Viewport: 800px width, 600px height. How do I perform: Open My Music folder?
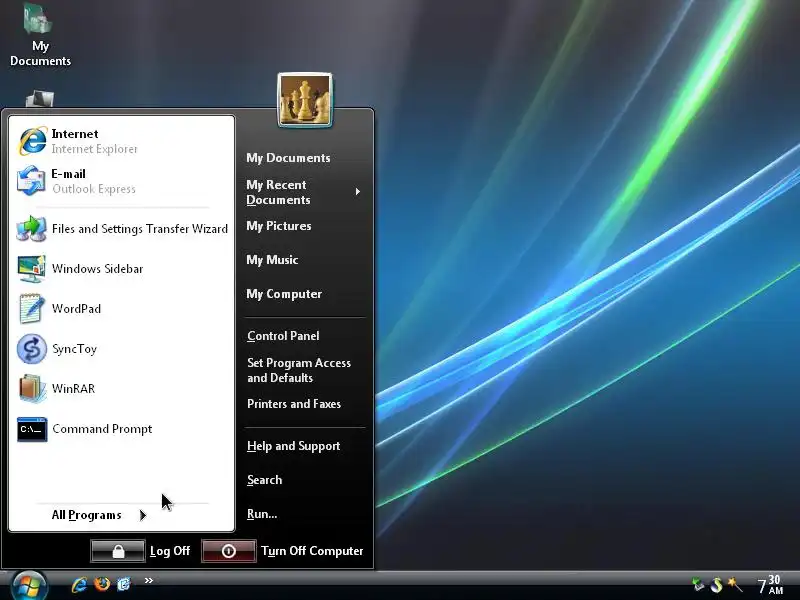(272, 260)
